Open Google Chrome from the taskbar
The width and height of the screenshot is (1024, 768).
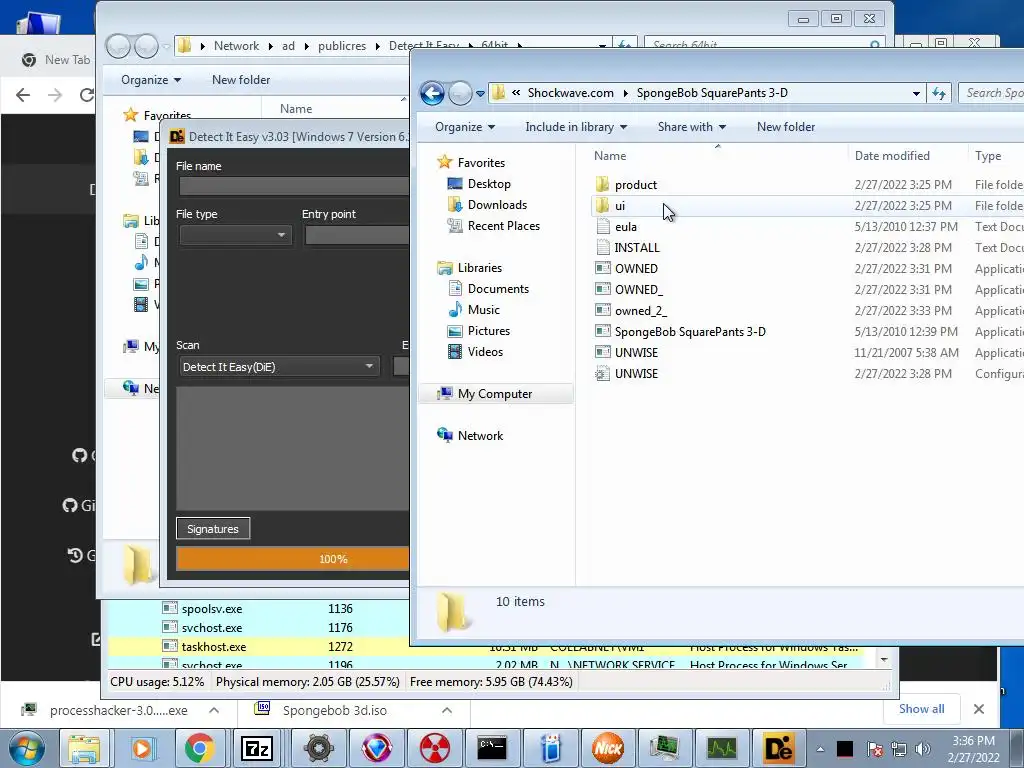click(x=199, y=748)
